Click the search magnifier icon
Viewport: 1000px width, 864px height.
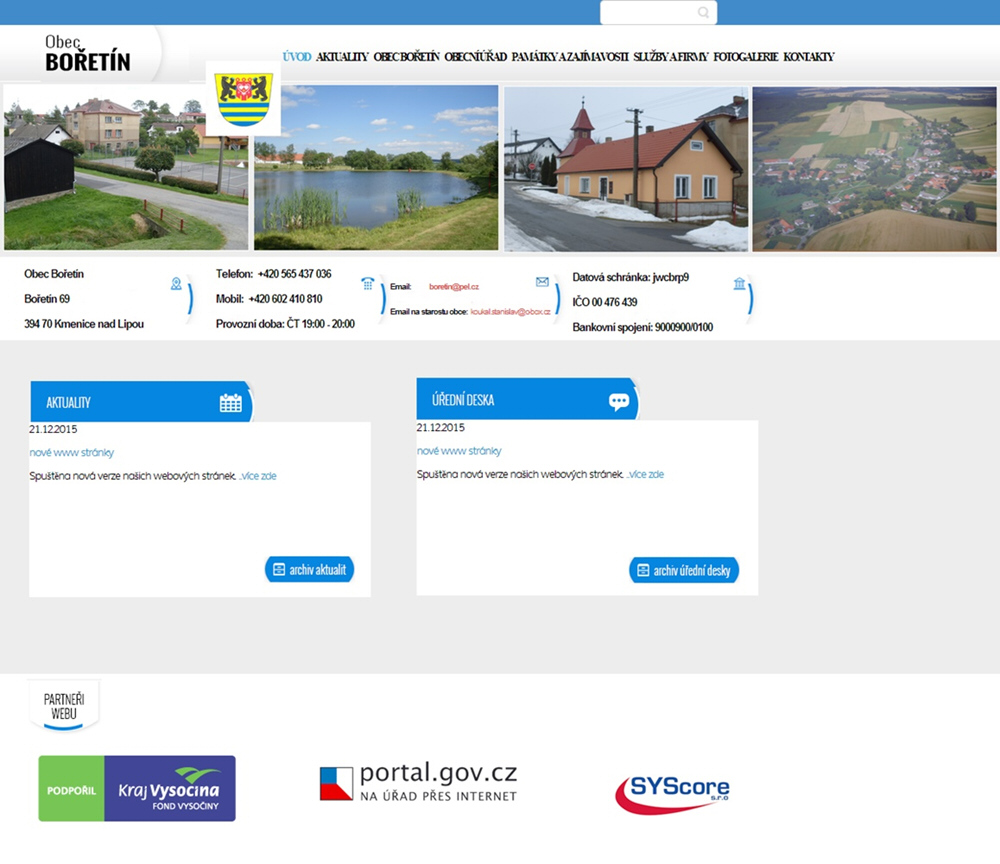(703, 13)
